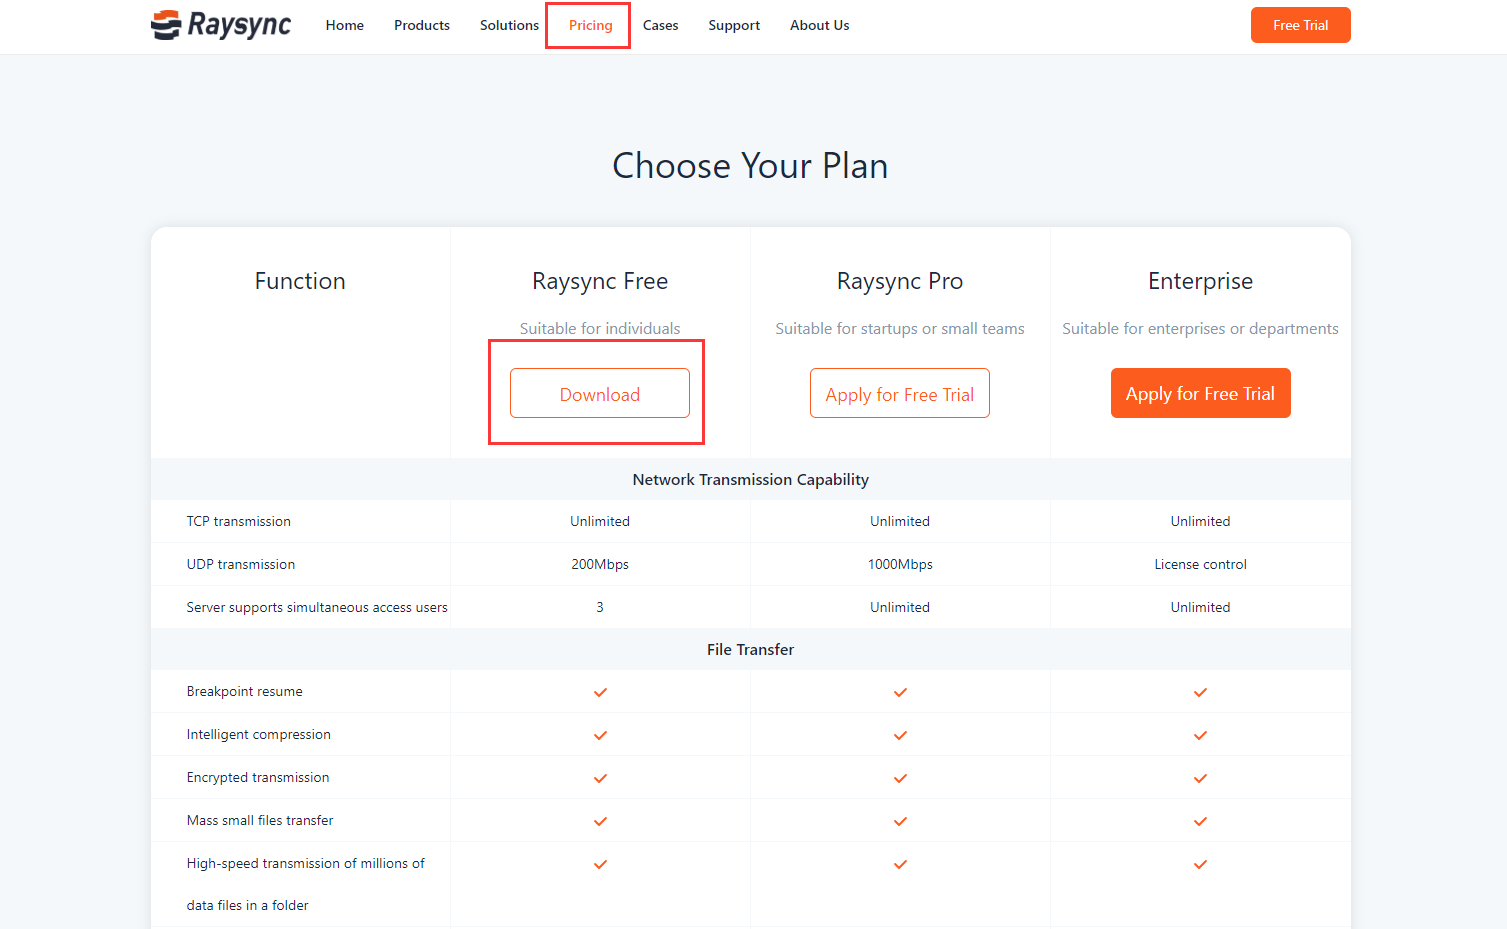
Task: Click the 'Intelligent compression' row label
Action: 259,734
